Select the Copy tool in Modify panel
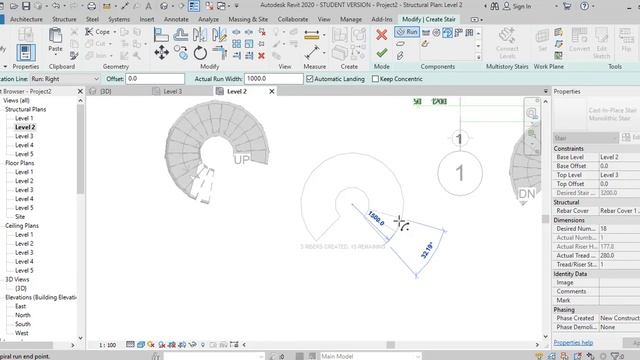This screenshot has width=640, height=360. [x=180, y=53]
